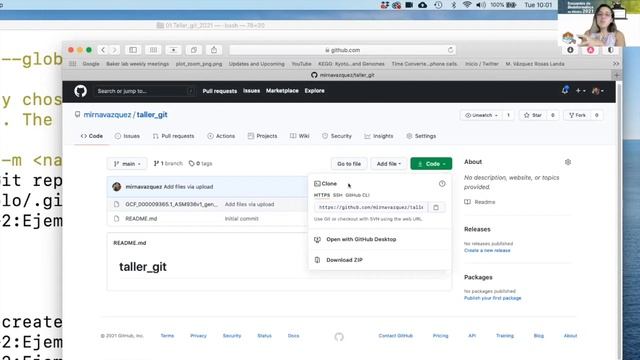
Task: Open the Wiki tab
Action: (300, 136)
